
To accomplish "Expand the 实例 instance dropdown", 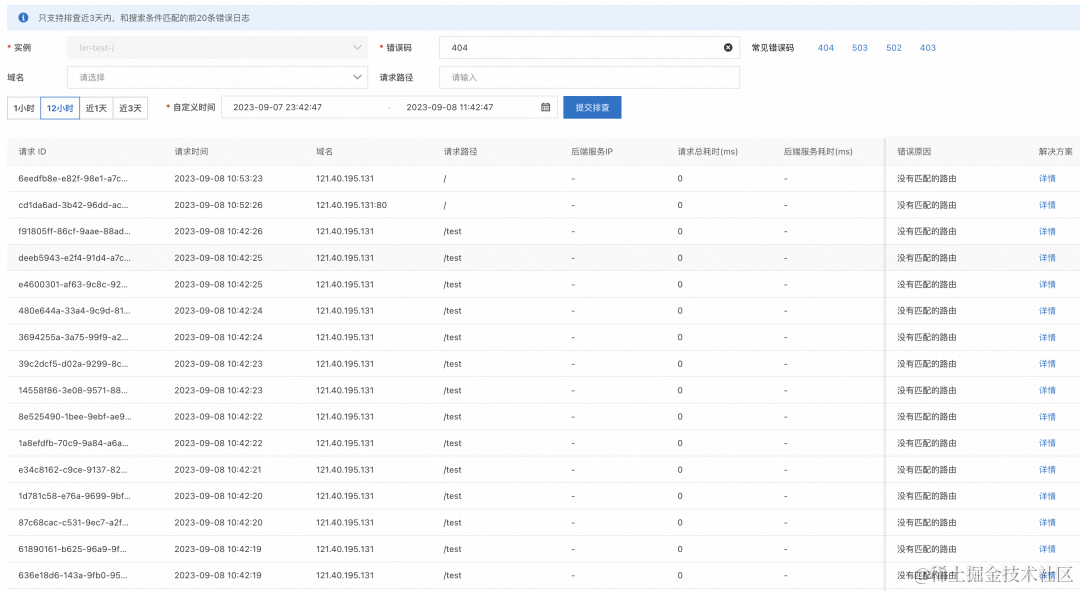I will [218, 48].
